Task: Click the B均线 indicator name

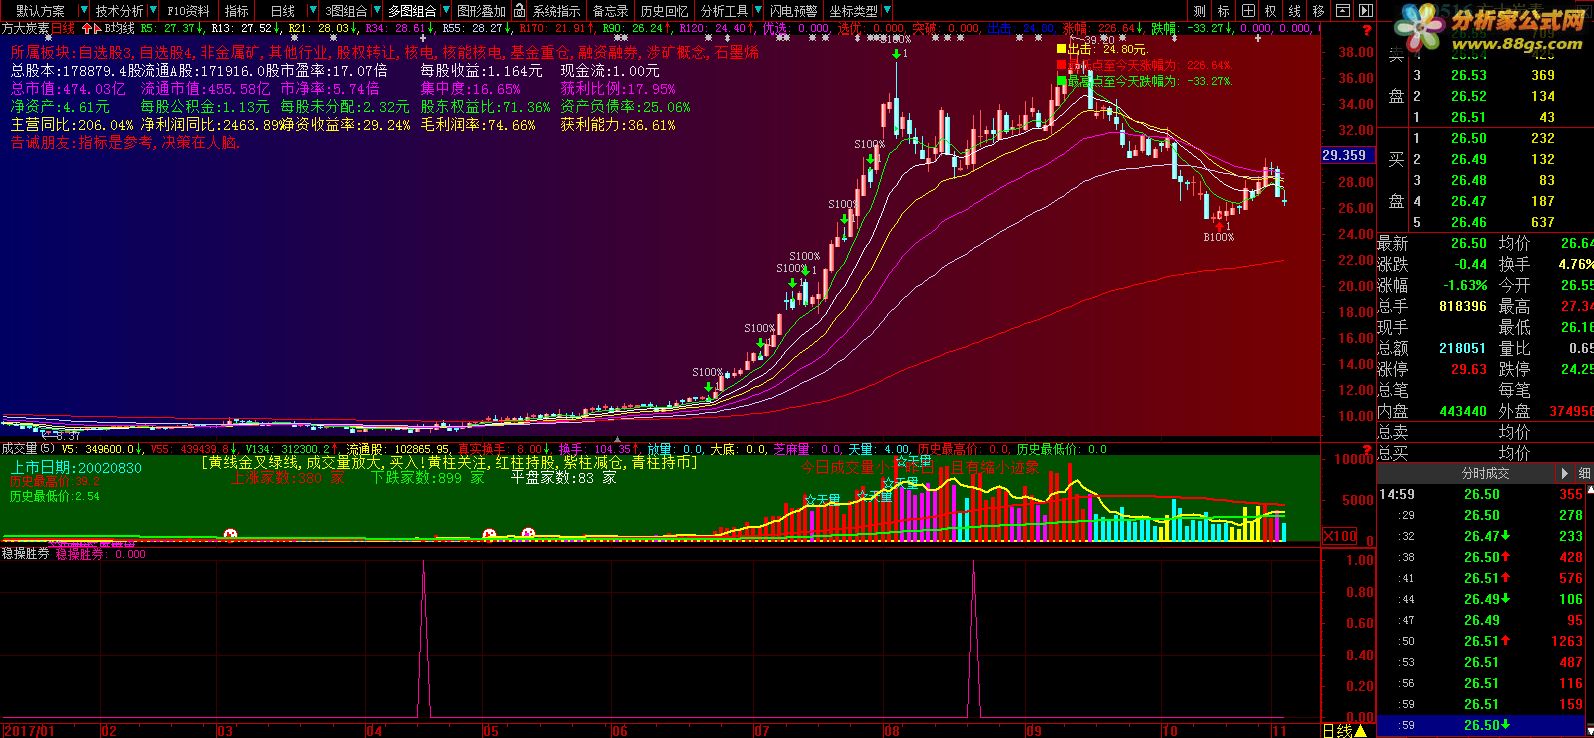Action: pyautogui.click(x=119, y=29)
